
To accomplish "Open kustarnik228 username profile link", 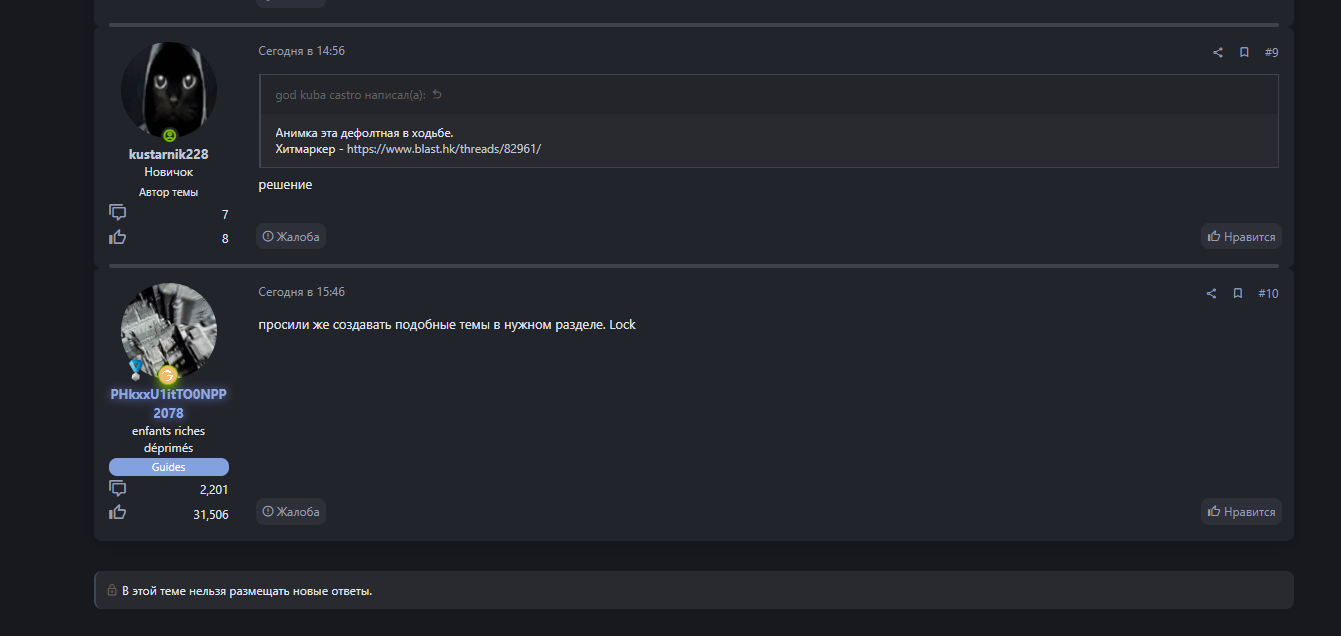I will (x=168, y=154).
